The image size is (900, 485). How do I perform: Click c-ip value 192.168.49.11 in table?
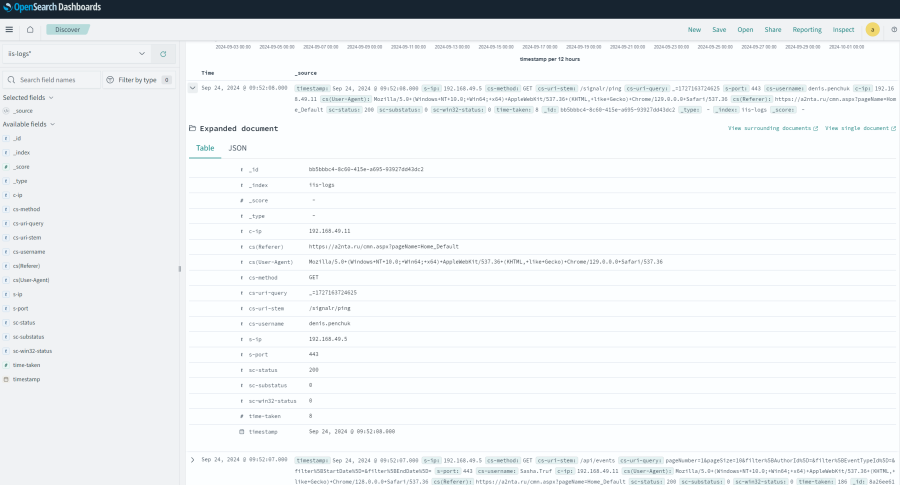point(329,231)
